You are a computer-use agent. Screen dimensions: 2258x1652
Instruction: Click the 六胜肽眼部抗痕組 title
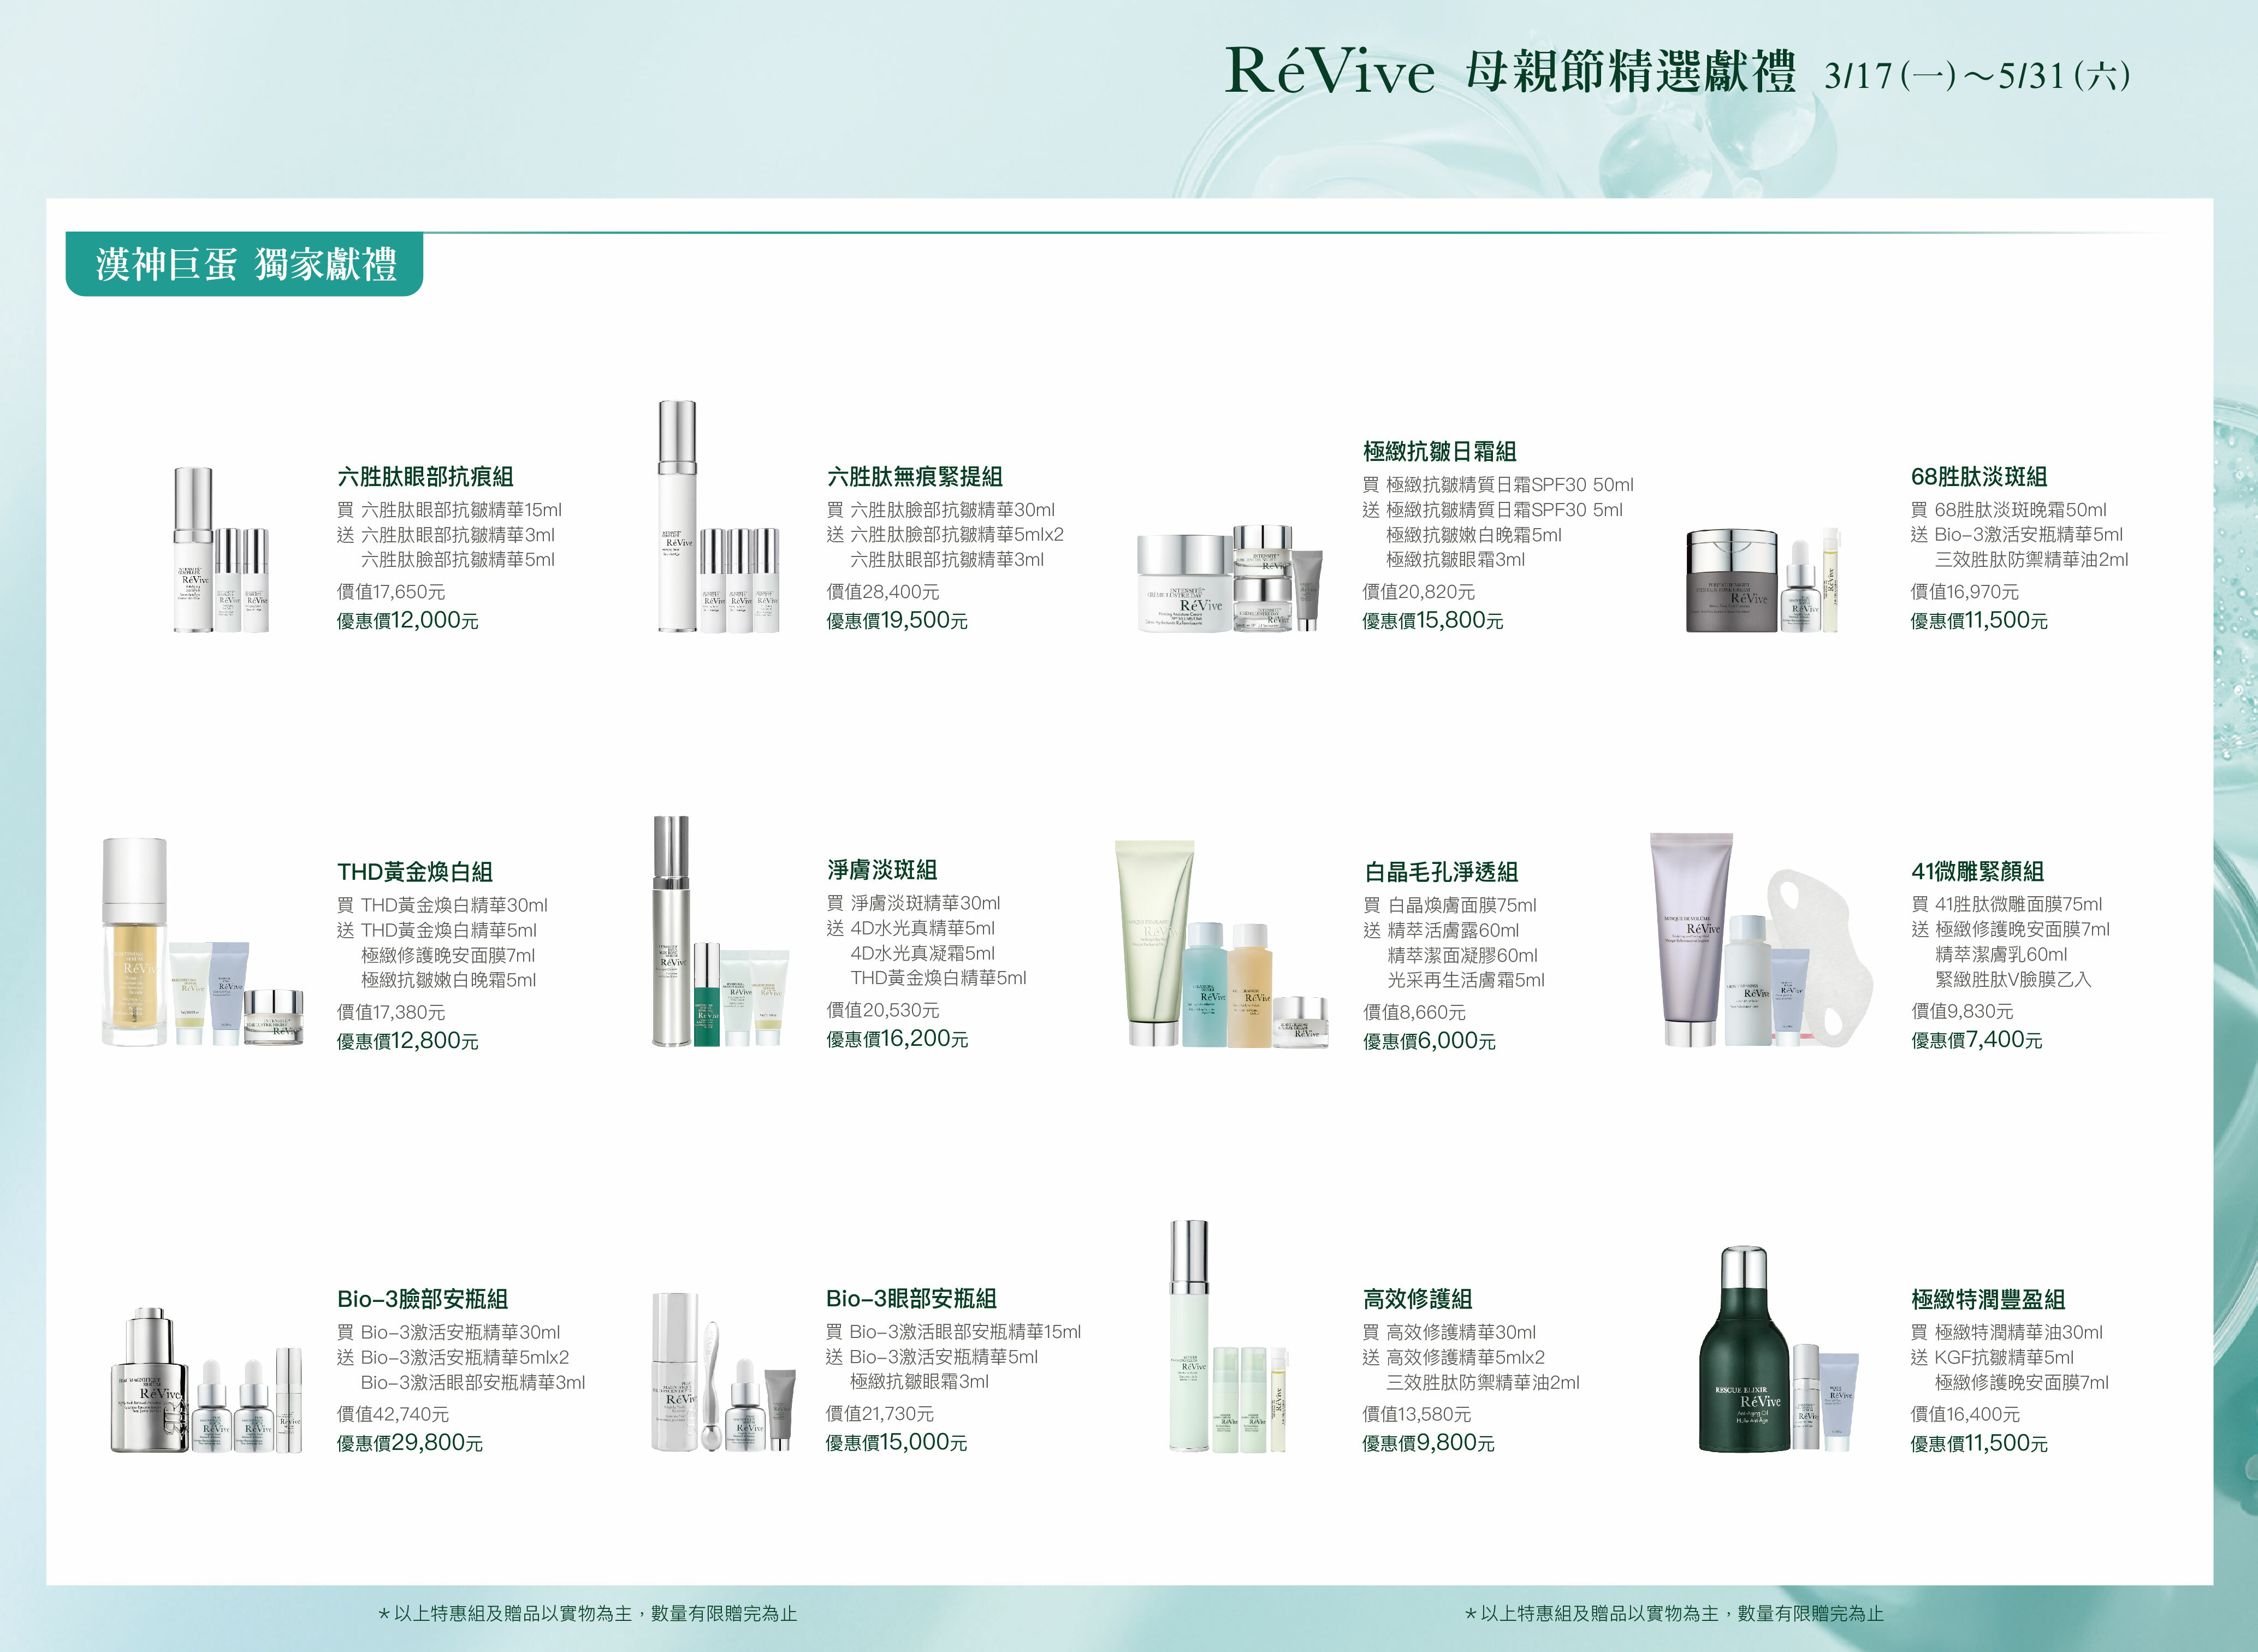pos(425,477)
